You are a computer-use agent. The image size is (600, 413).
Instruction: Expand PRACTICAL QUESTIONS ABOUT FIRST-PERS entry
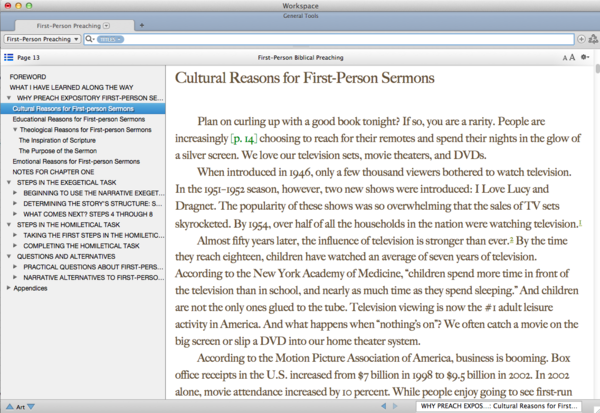tap(15, 267)
